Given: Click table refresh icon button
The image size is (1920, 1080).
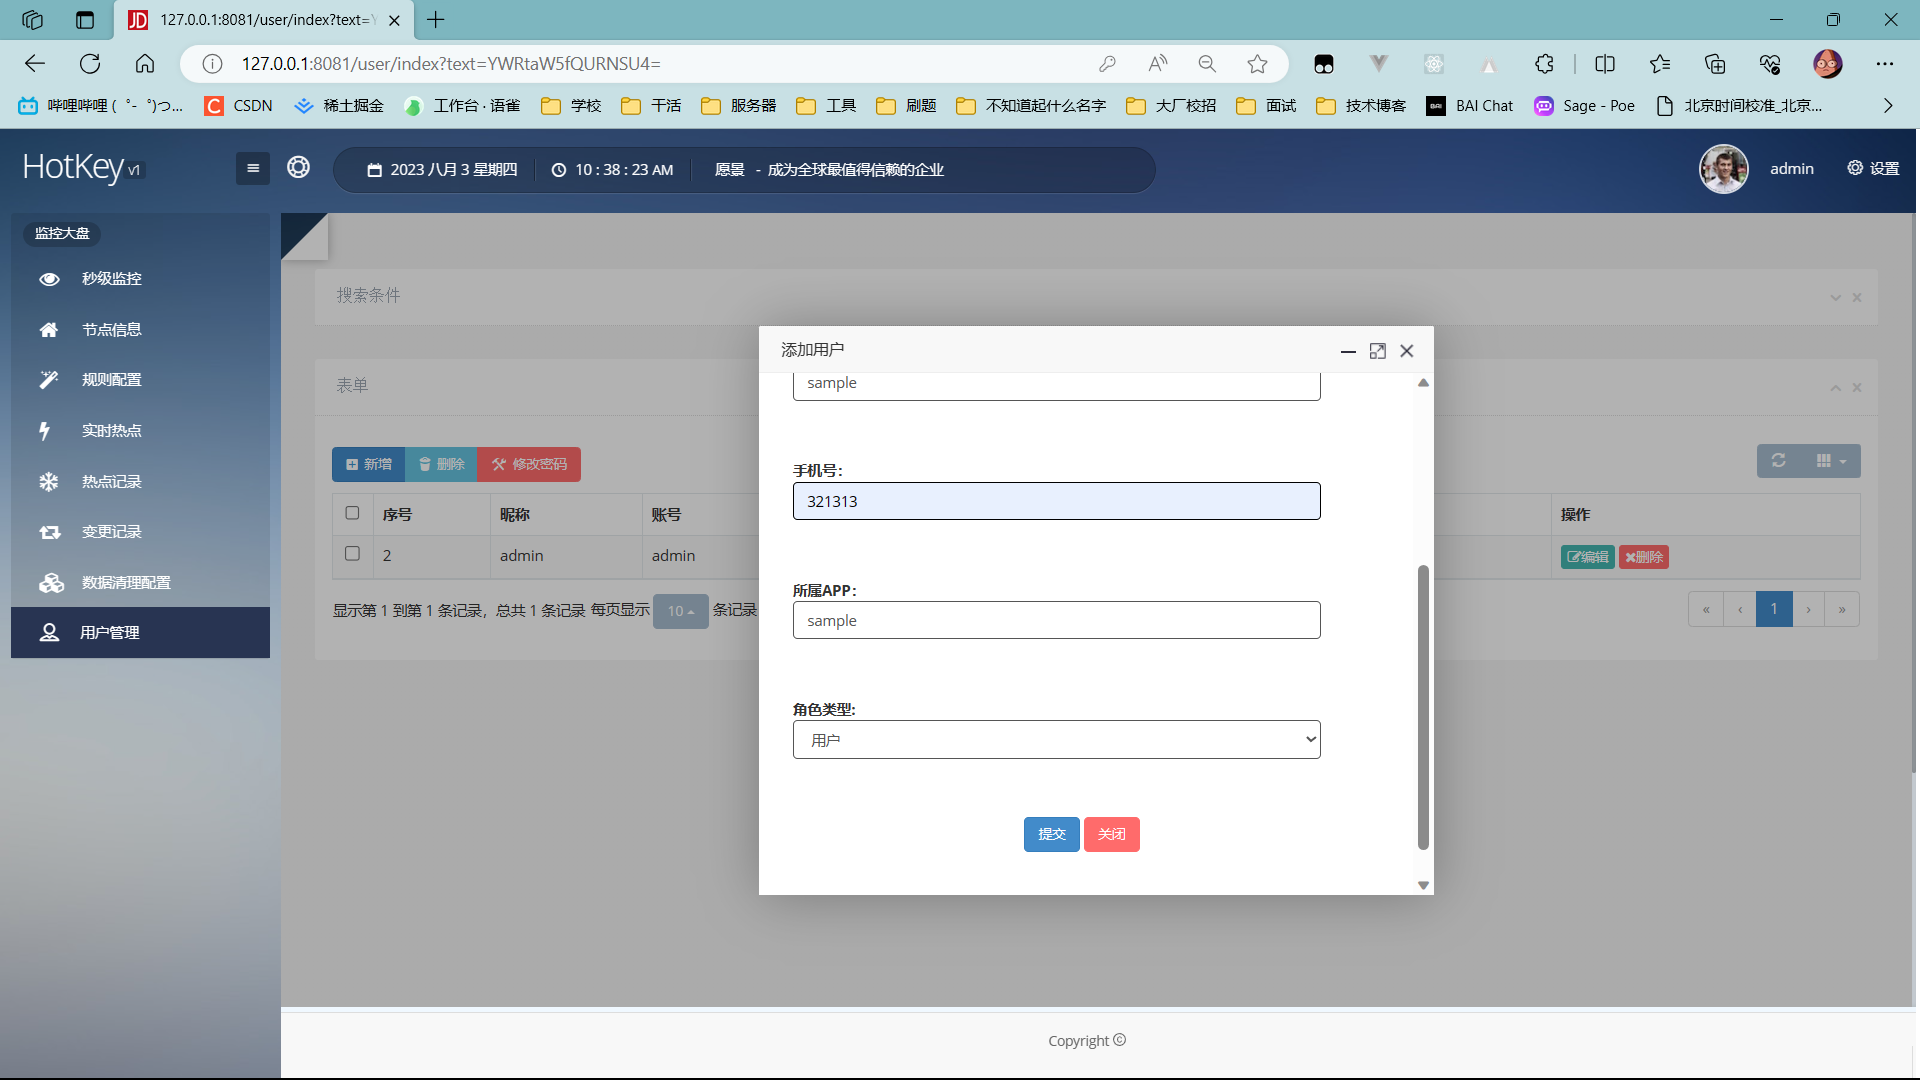Looking at the screenshot, I should [1778, 461].
